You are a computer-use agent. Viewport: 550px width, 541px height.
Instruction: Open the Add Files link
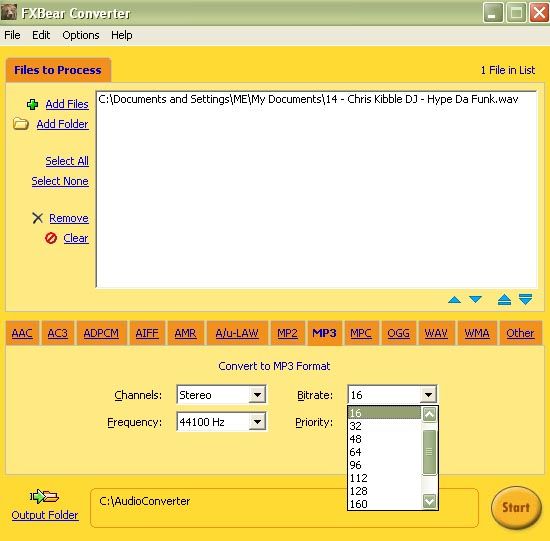[67, 104]
